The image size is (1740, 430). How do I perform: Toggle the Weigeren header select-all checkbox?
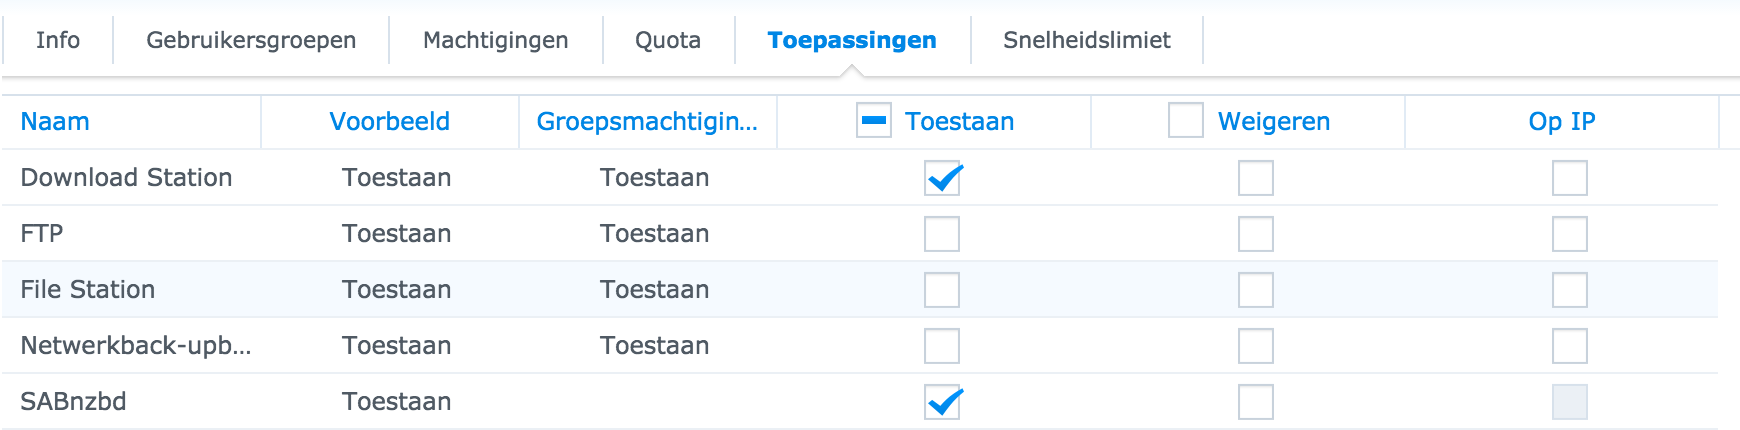pyautogui.click(x=1186, y=121)
